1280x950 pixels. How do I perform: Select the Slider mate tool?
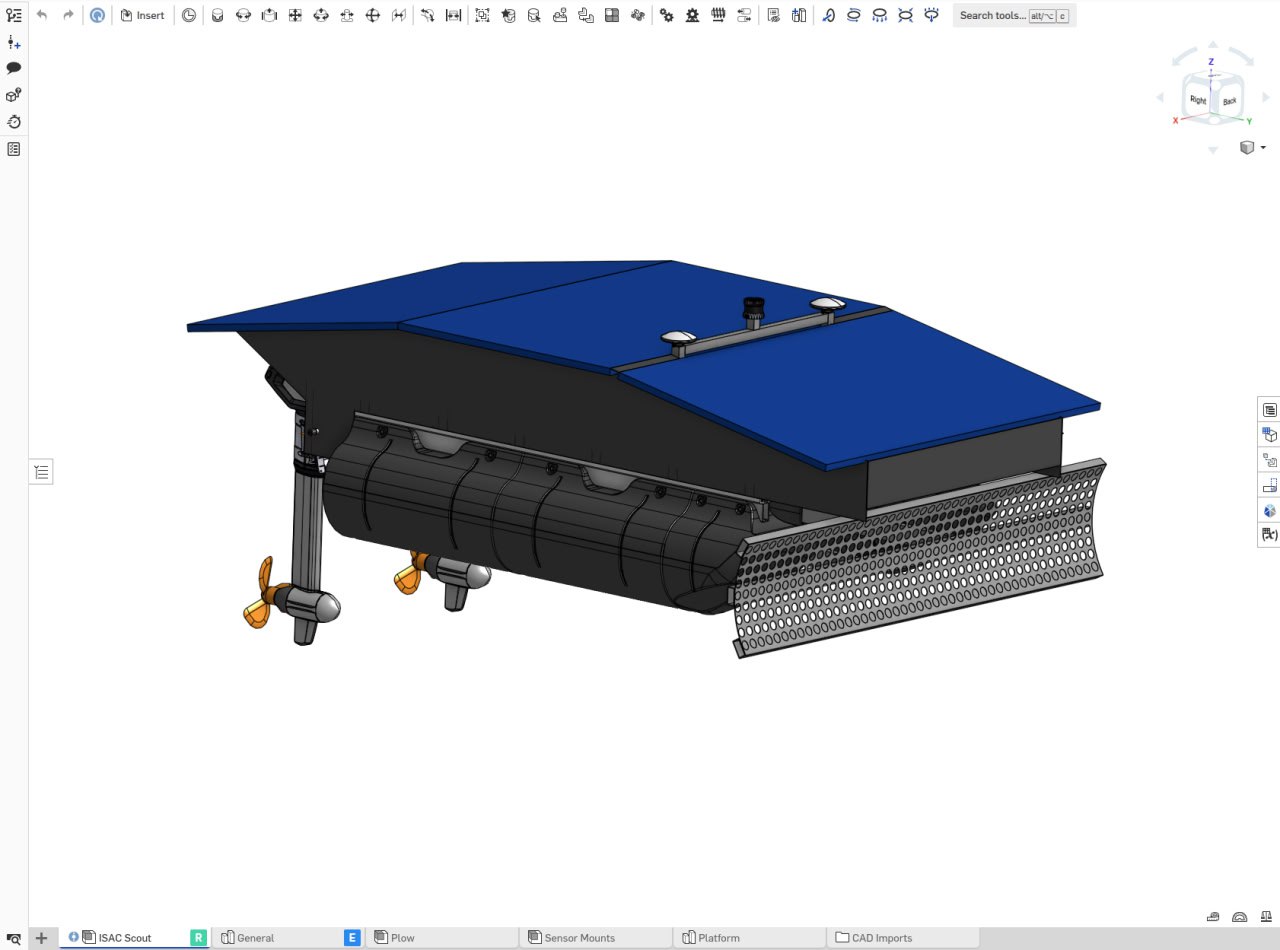pos(269,15)
